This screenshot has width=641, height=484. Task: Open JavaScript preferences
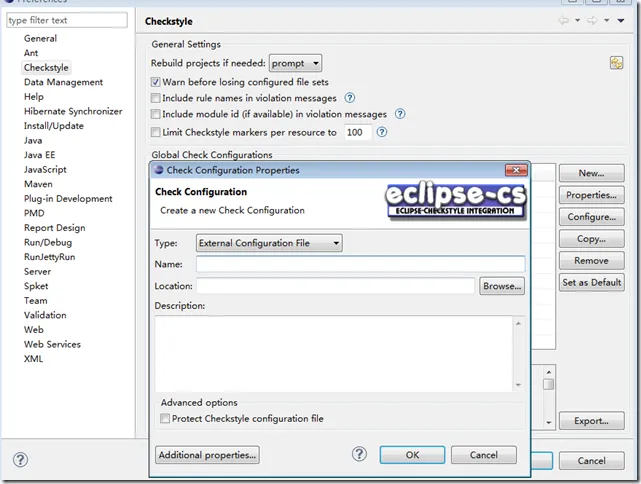(45, 170)
